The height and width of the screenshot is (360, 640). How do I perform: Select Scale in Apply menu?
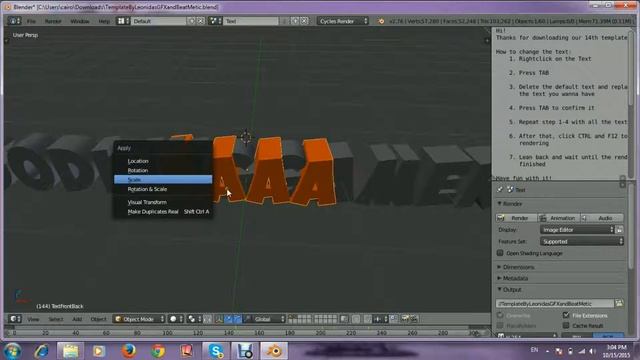[163, 180]
